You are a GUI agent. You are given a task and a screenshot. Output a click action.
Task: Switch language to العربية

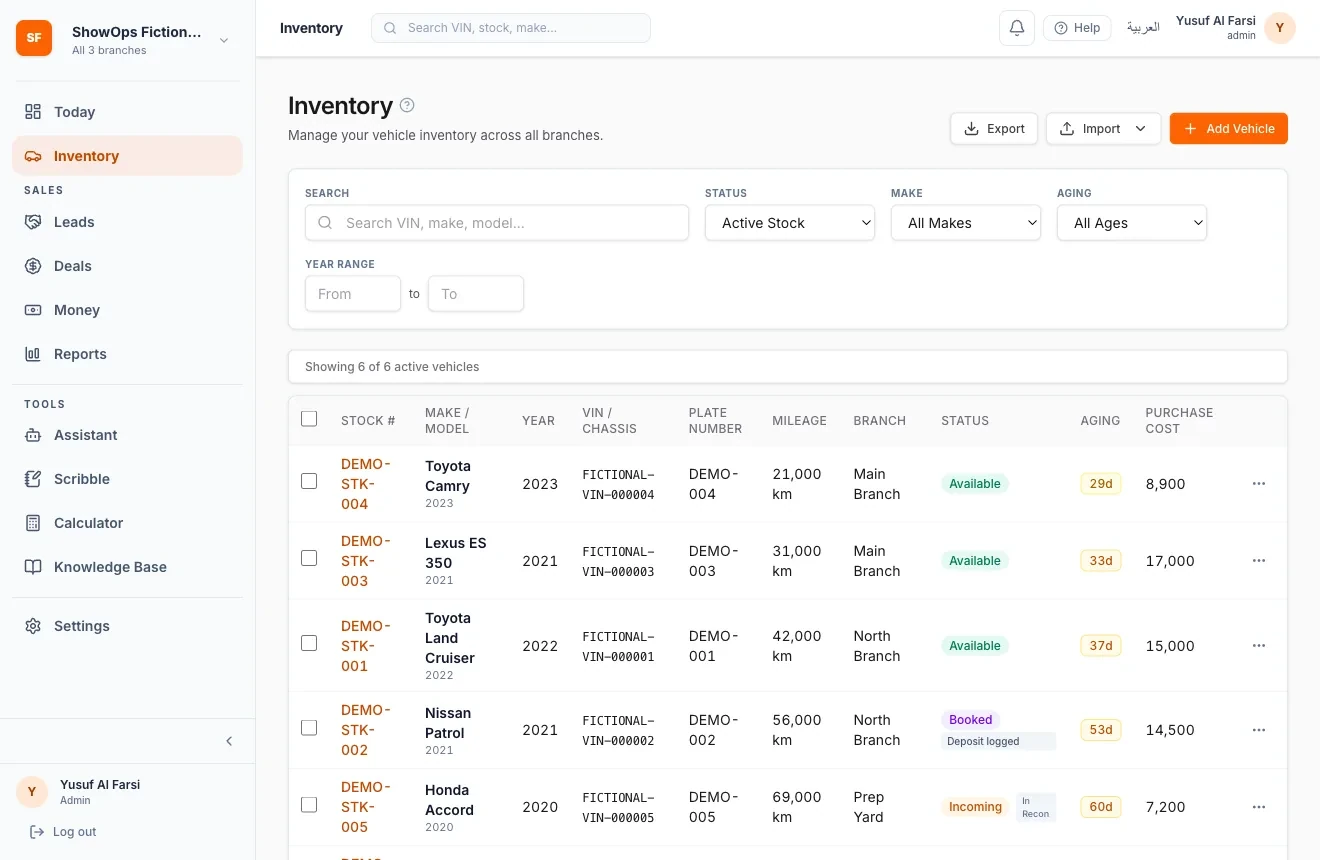[x=1143, y=28]
